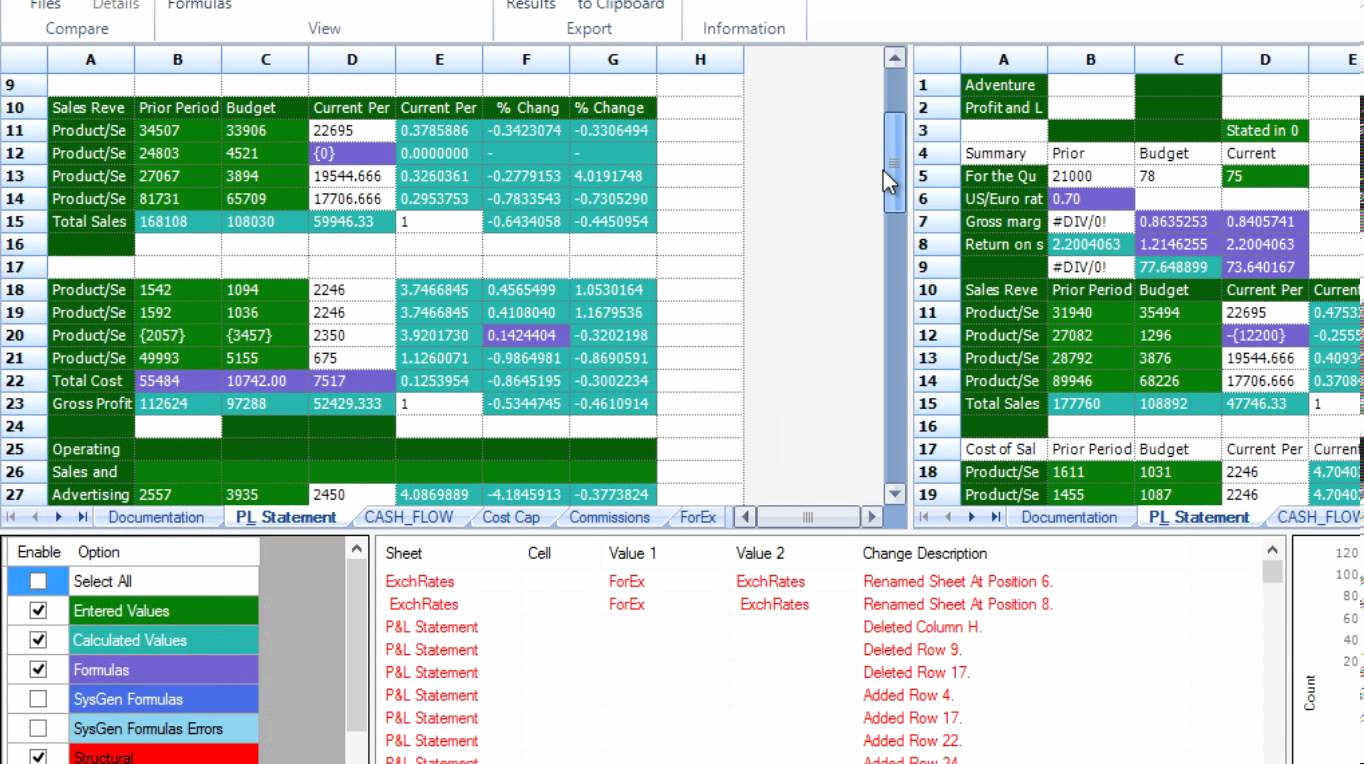Switch to CASH_FLOW sheet in left pane
The width and height of the screenshot is (1364, 764).
pyautogui.click(x=409, y=517)
